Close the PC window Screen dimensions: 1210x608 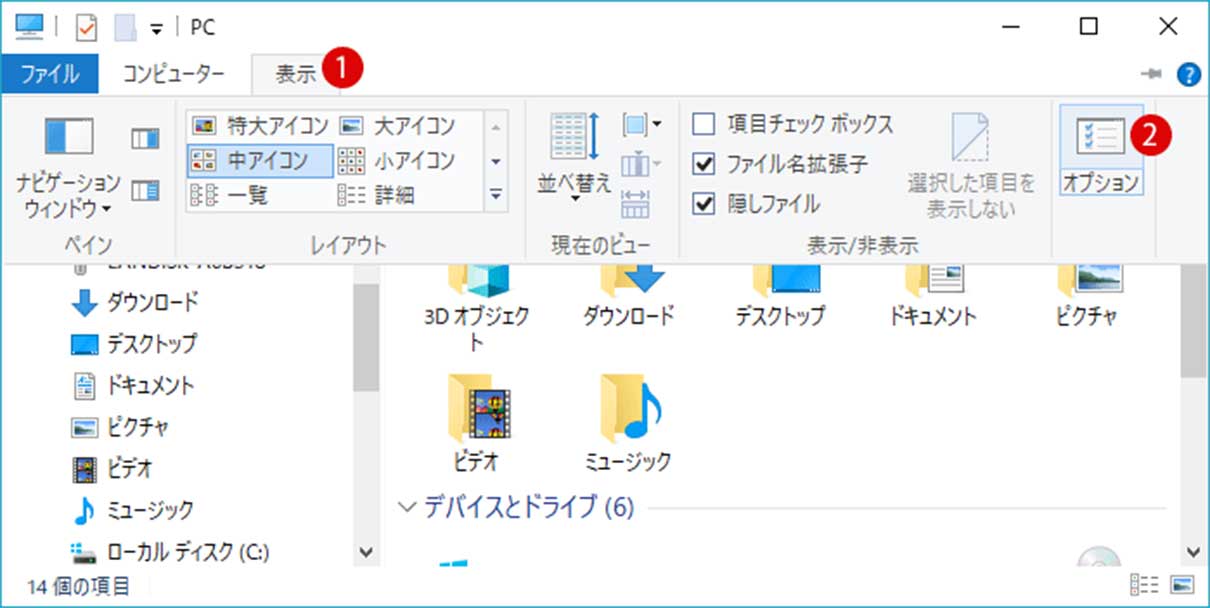(1168, 27)
